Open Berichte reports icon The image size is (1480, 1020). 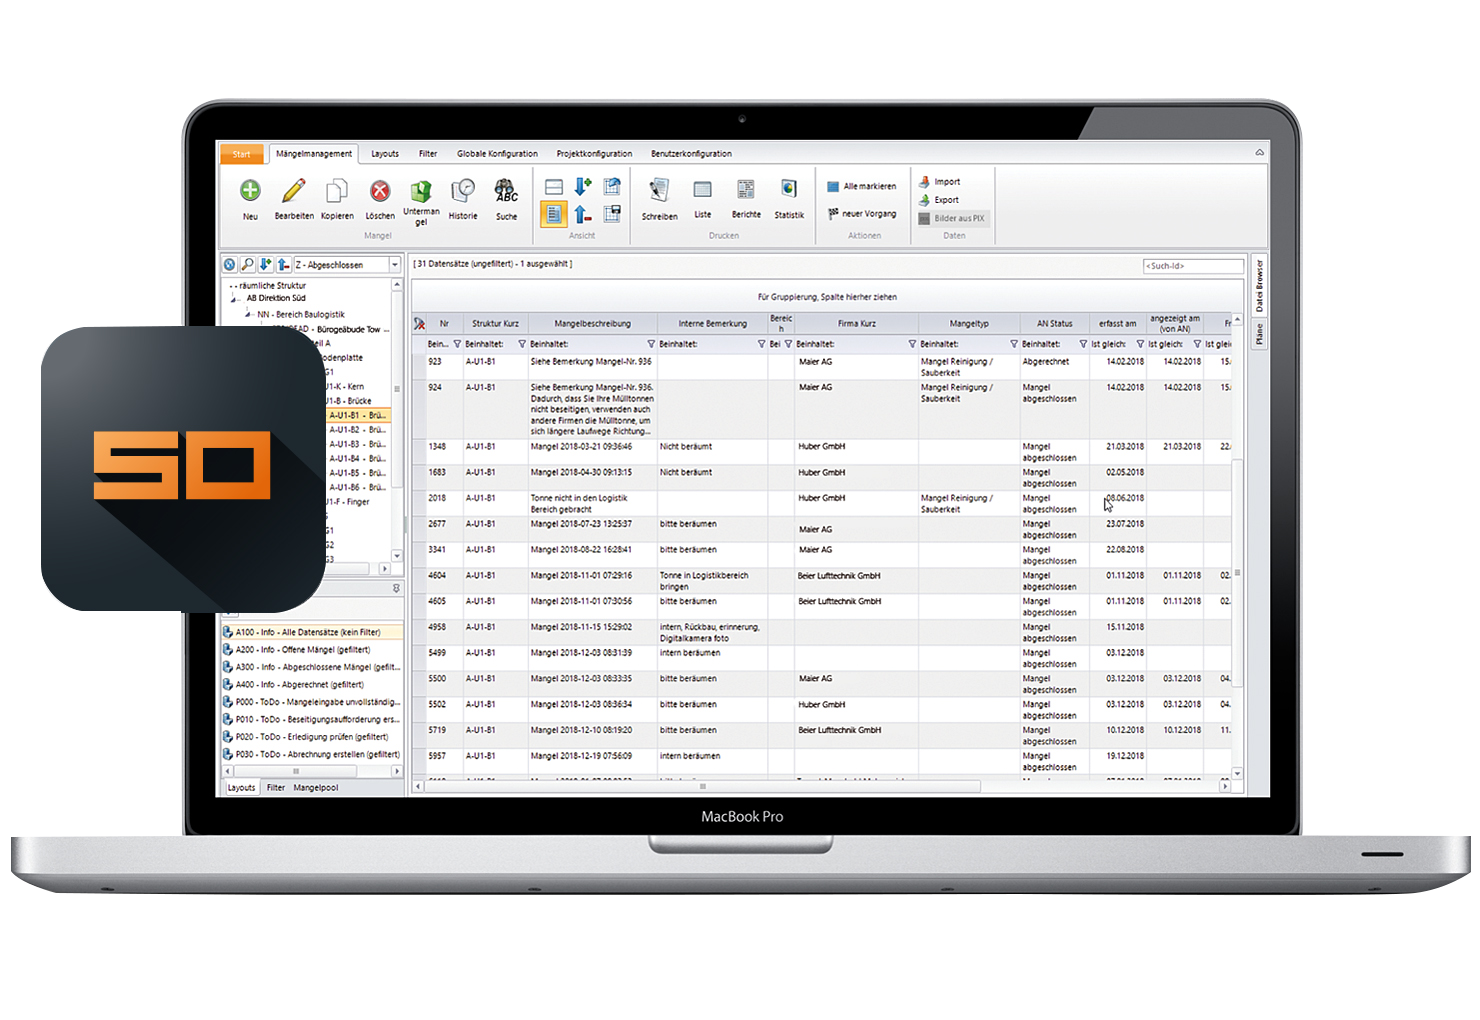coord(746,190)
